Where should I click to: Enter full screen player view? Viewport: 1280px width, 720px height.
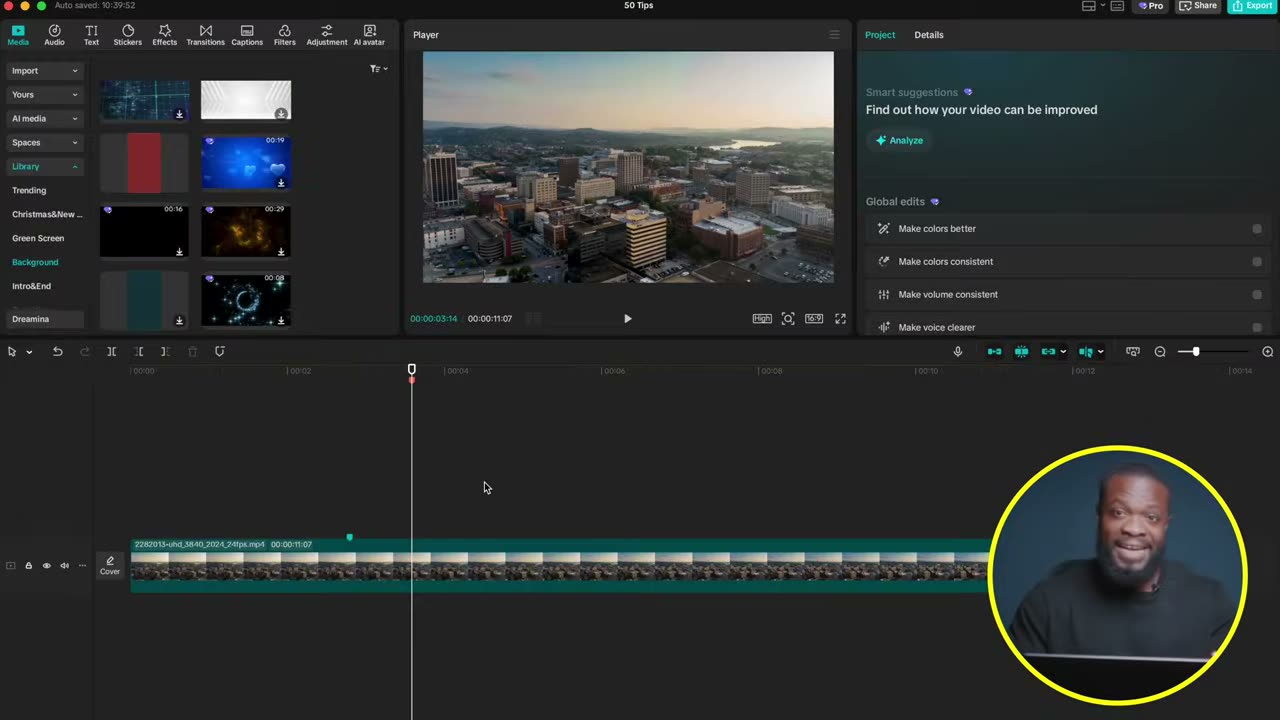[x=840, y=319]
